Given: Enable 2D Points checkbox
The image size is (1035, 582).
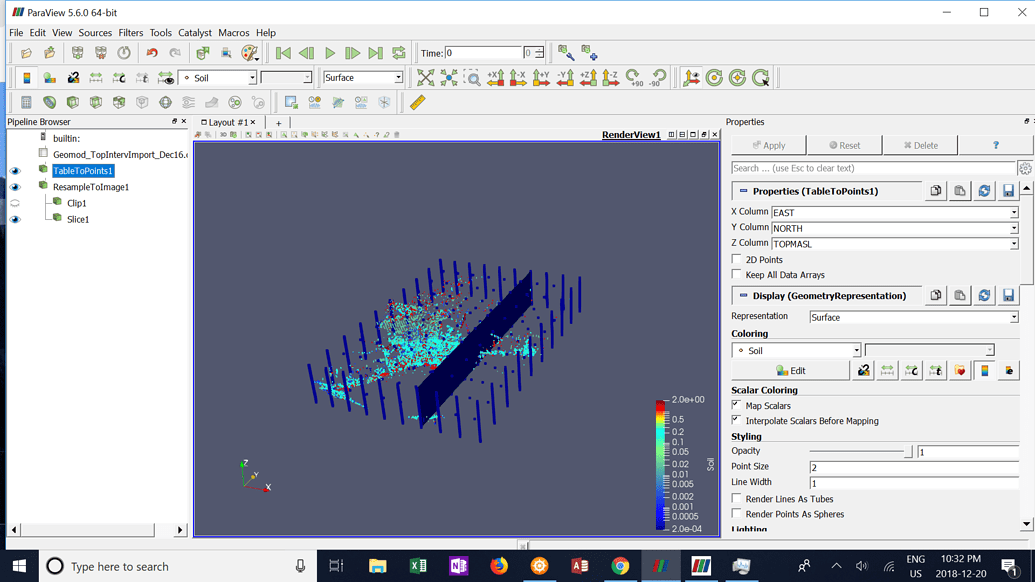Looking at the screenshot, I should [737, 259].
